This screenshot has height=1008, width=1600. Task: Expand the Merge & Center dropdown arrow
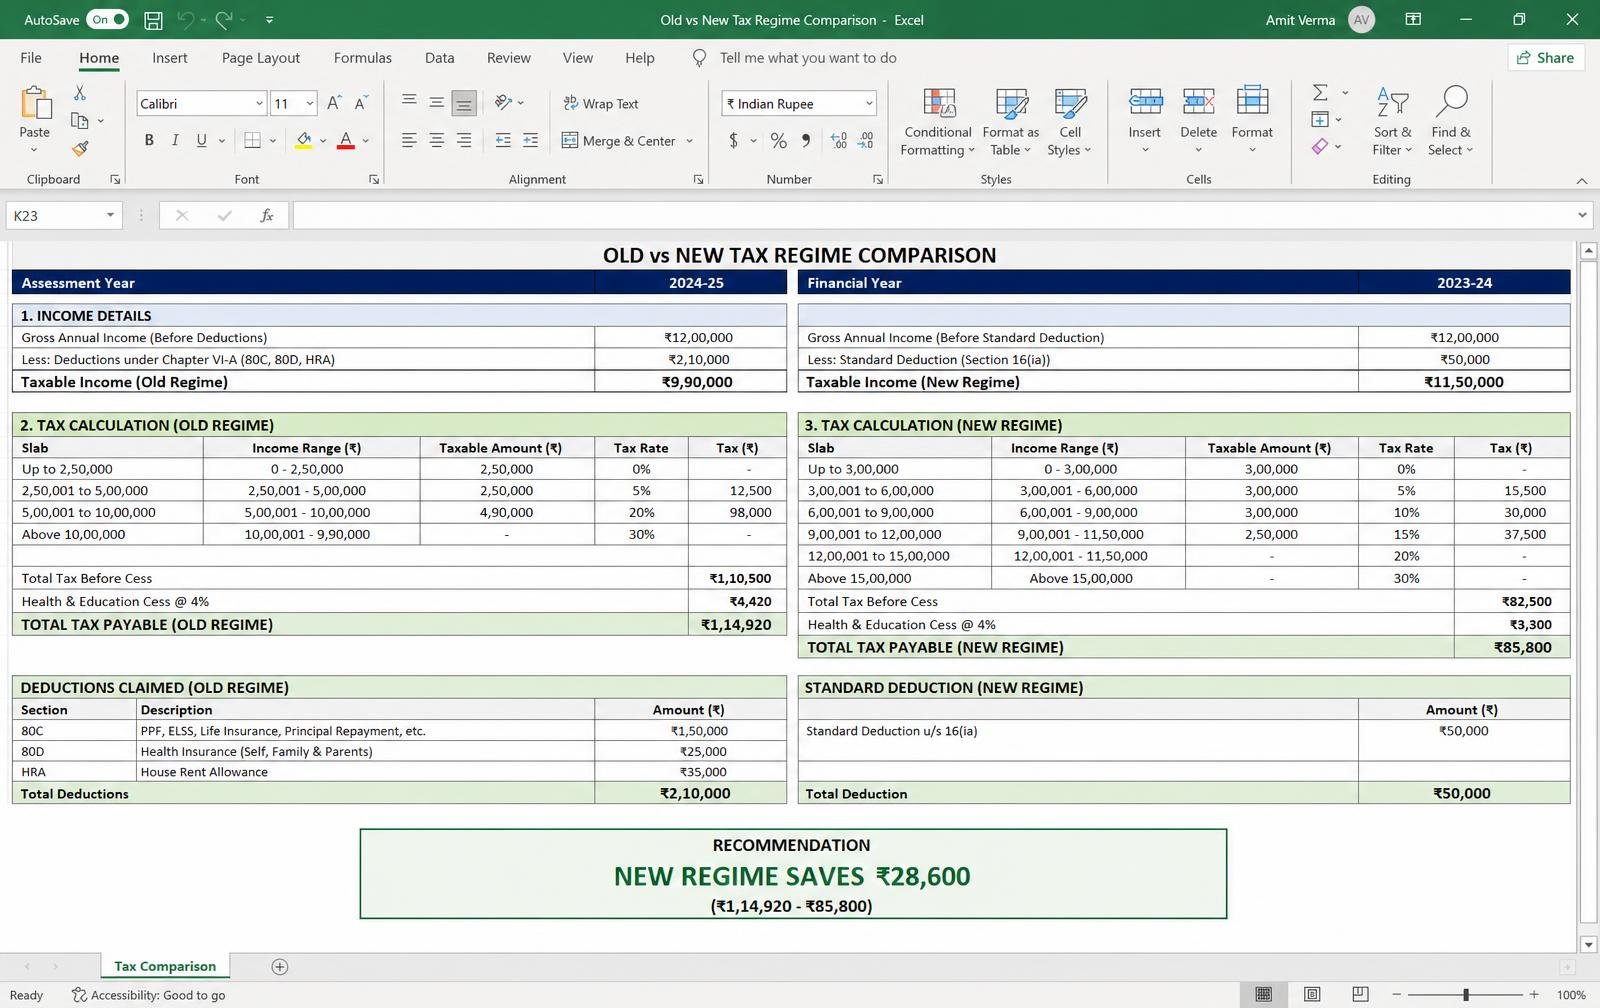(x=690, y=141)
